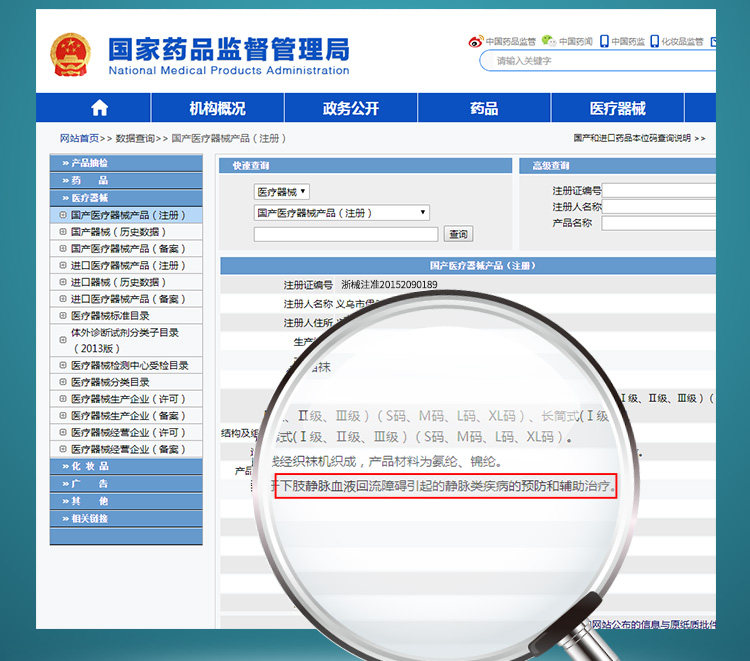Image resolution: width=750 pixels, height=661 pixels.
Task: Open the 医疗器械 category dropdown
Action: [x=281, y=192]
